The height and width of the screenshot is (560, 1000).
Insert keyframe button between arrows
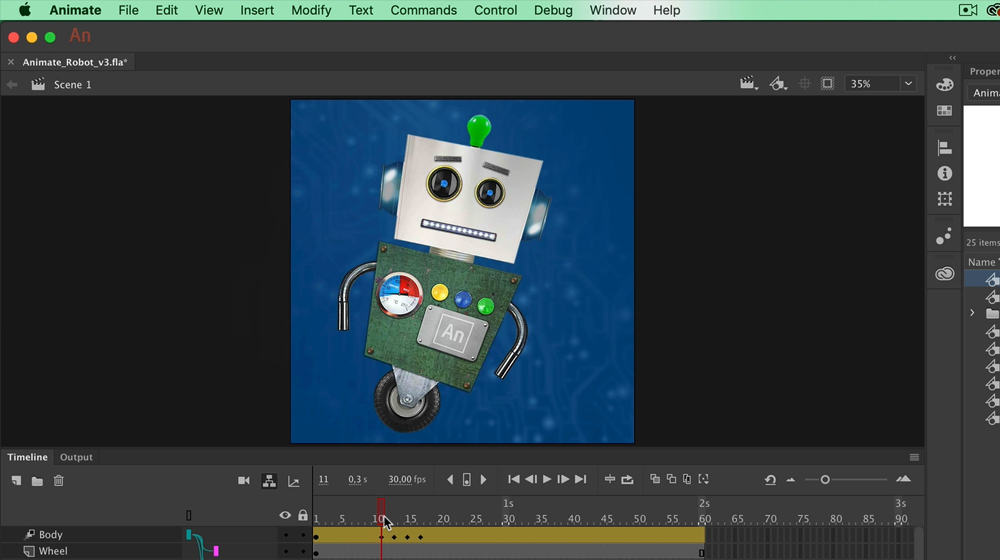467,480
